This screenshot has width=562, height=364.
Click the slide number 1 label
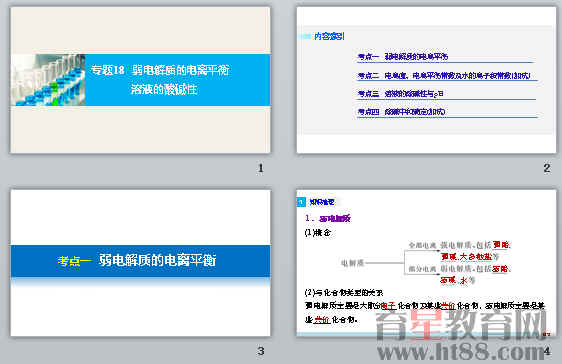(261, 168)
